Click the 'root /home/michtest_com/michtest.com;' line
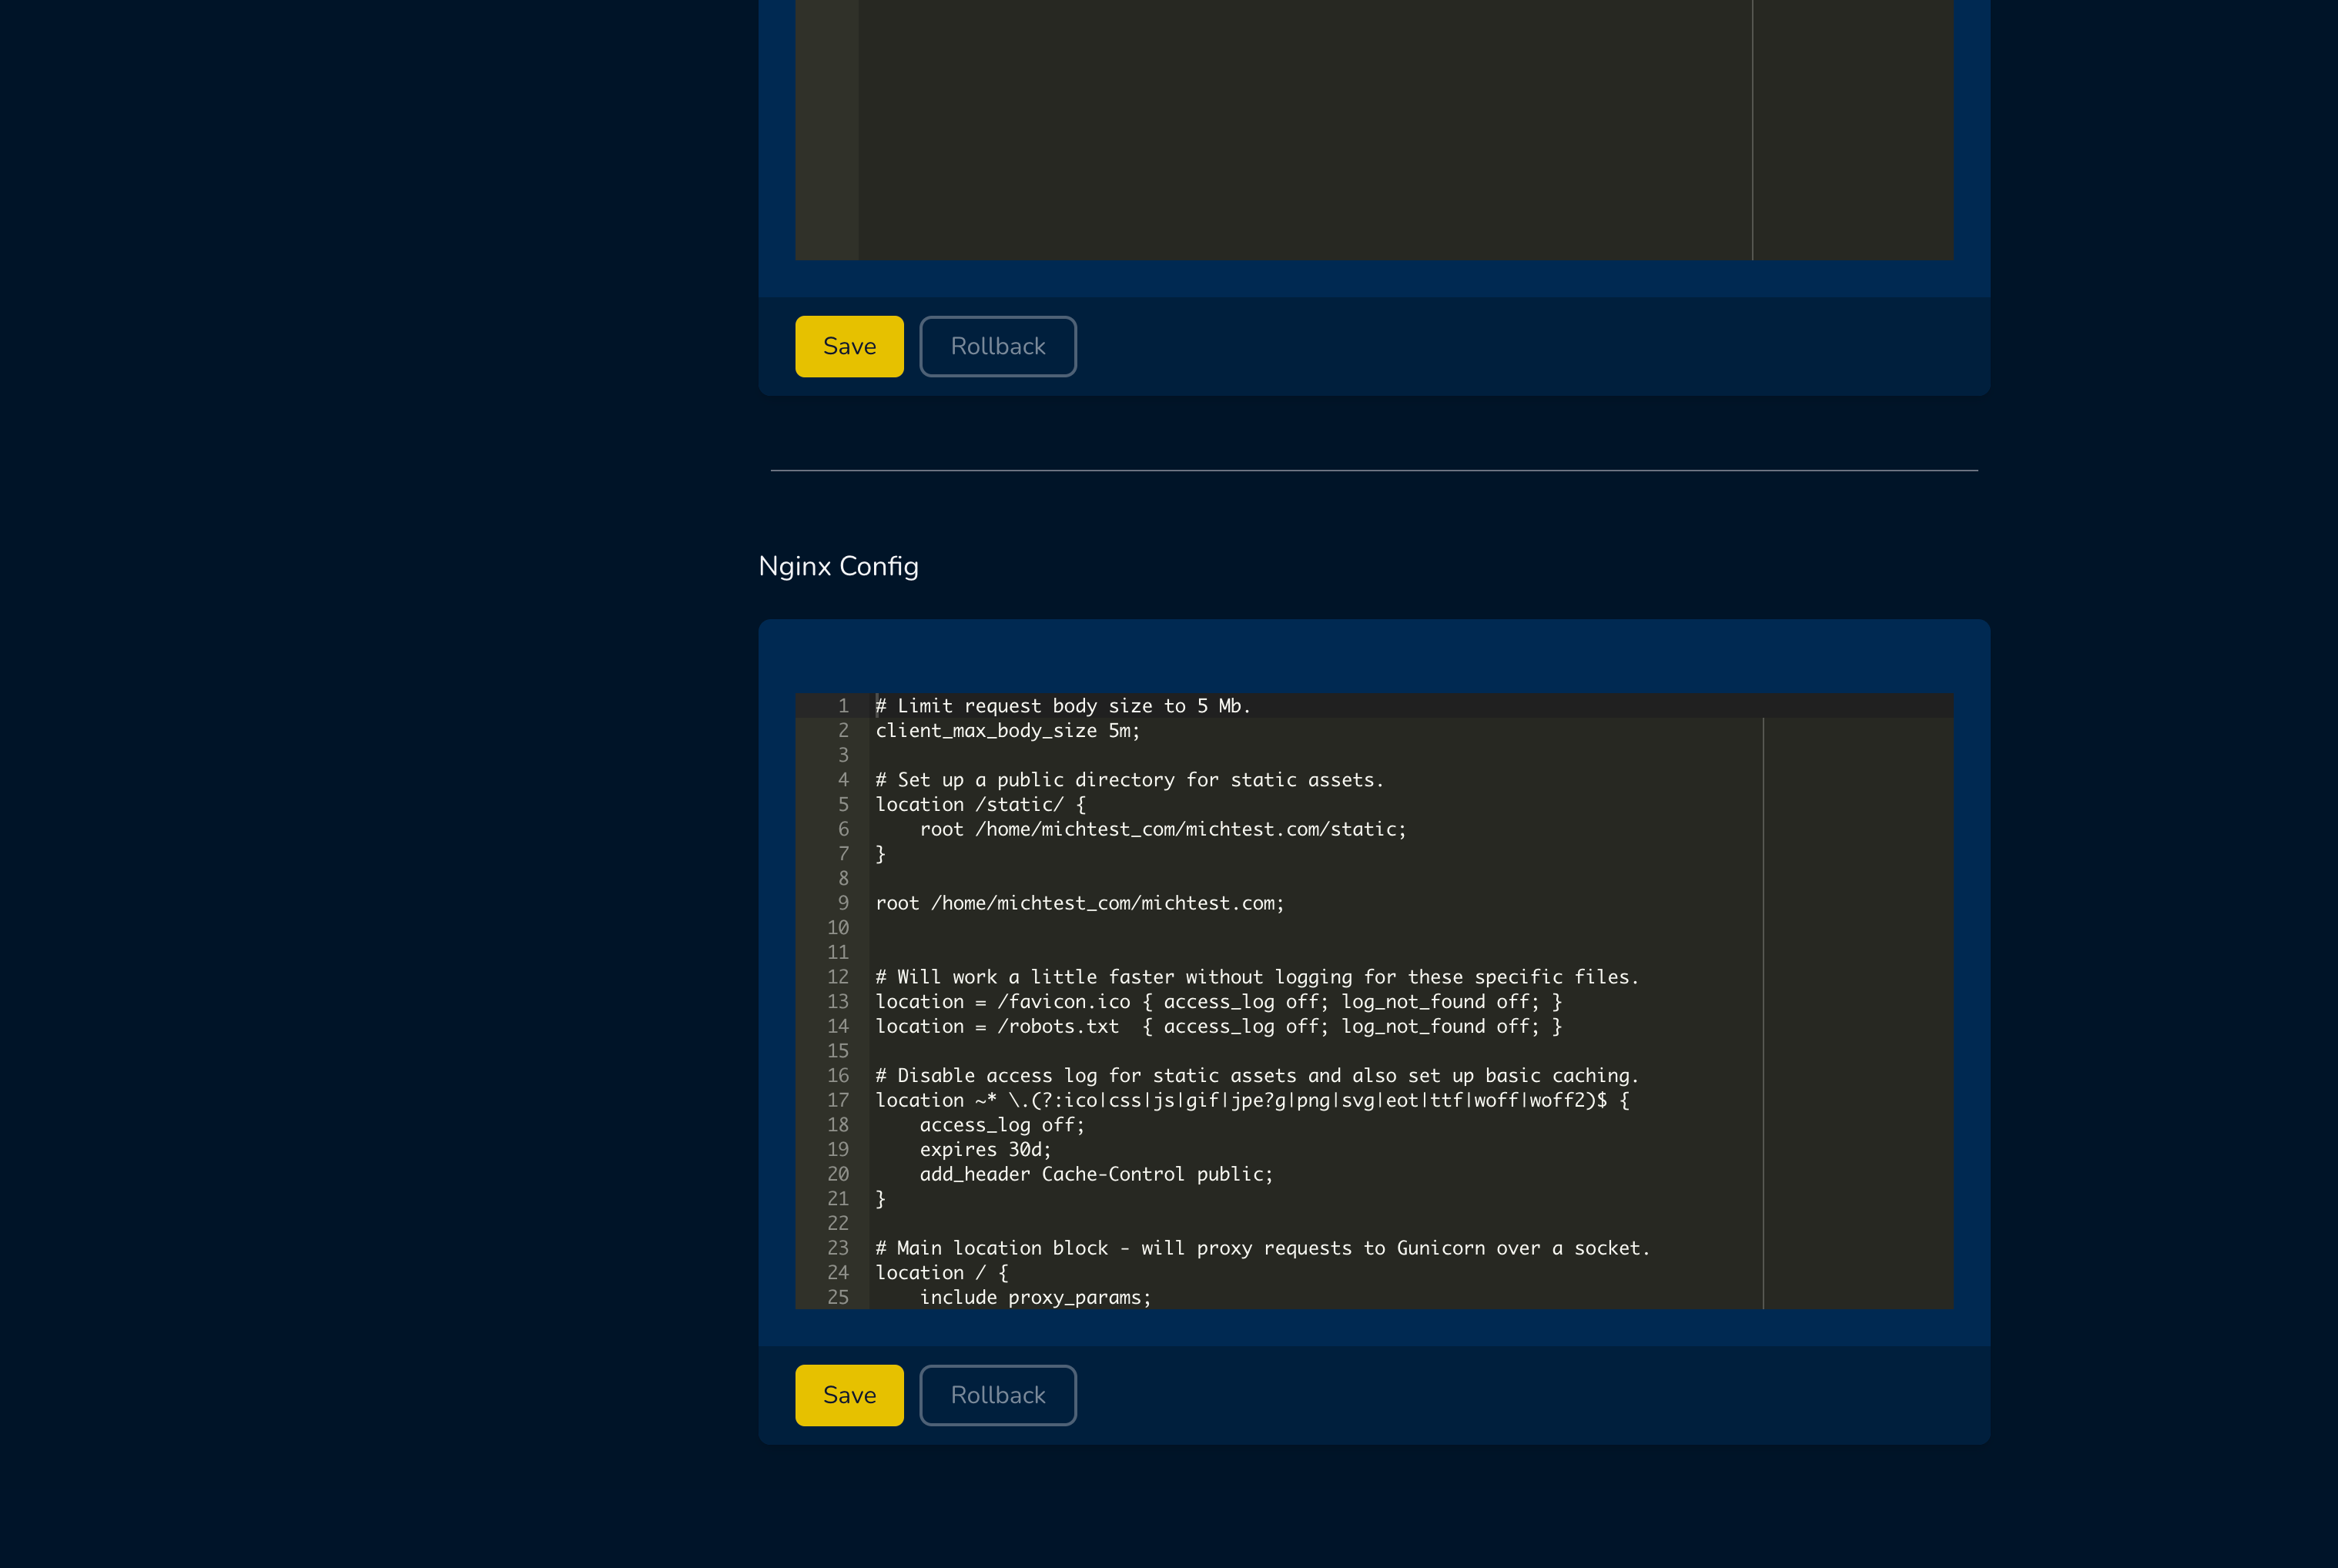2338x1568 pixels. point(1079,903)
